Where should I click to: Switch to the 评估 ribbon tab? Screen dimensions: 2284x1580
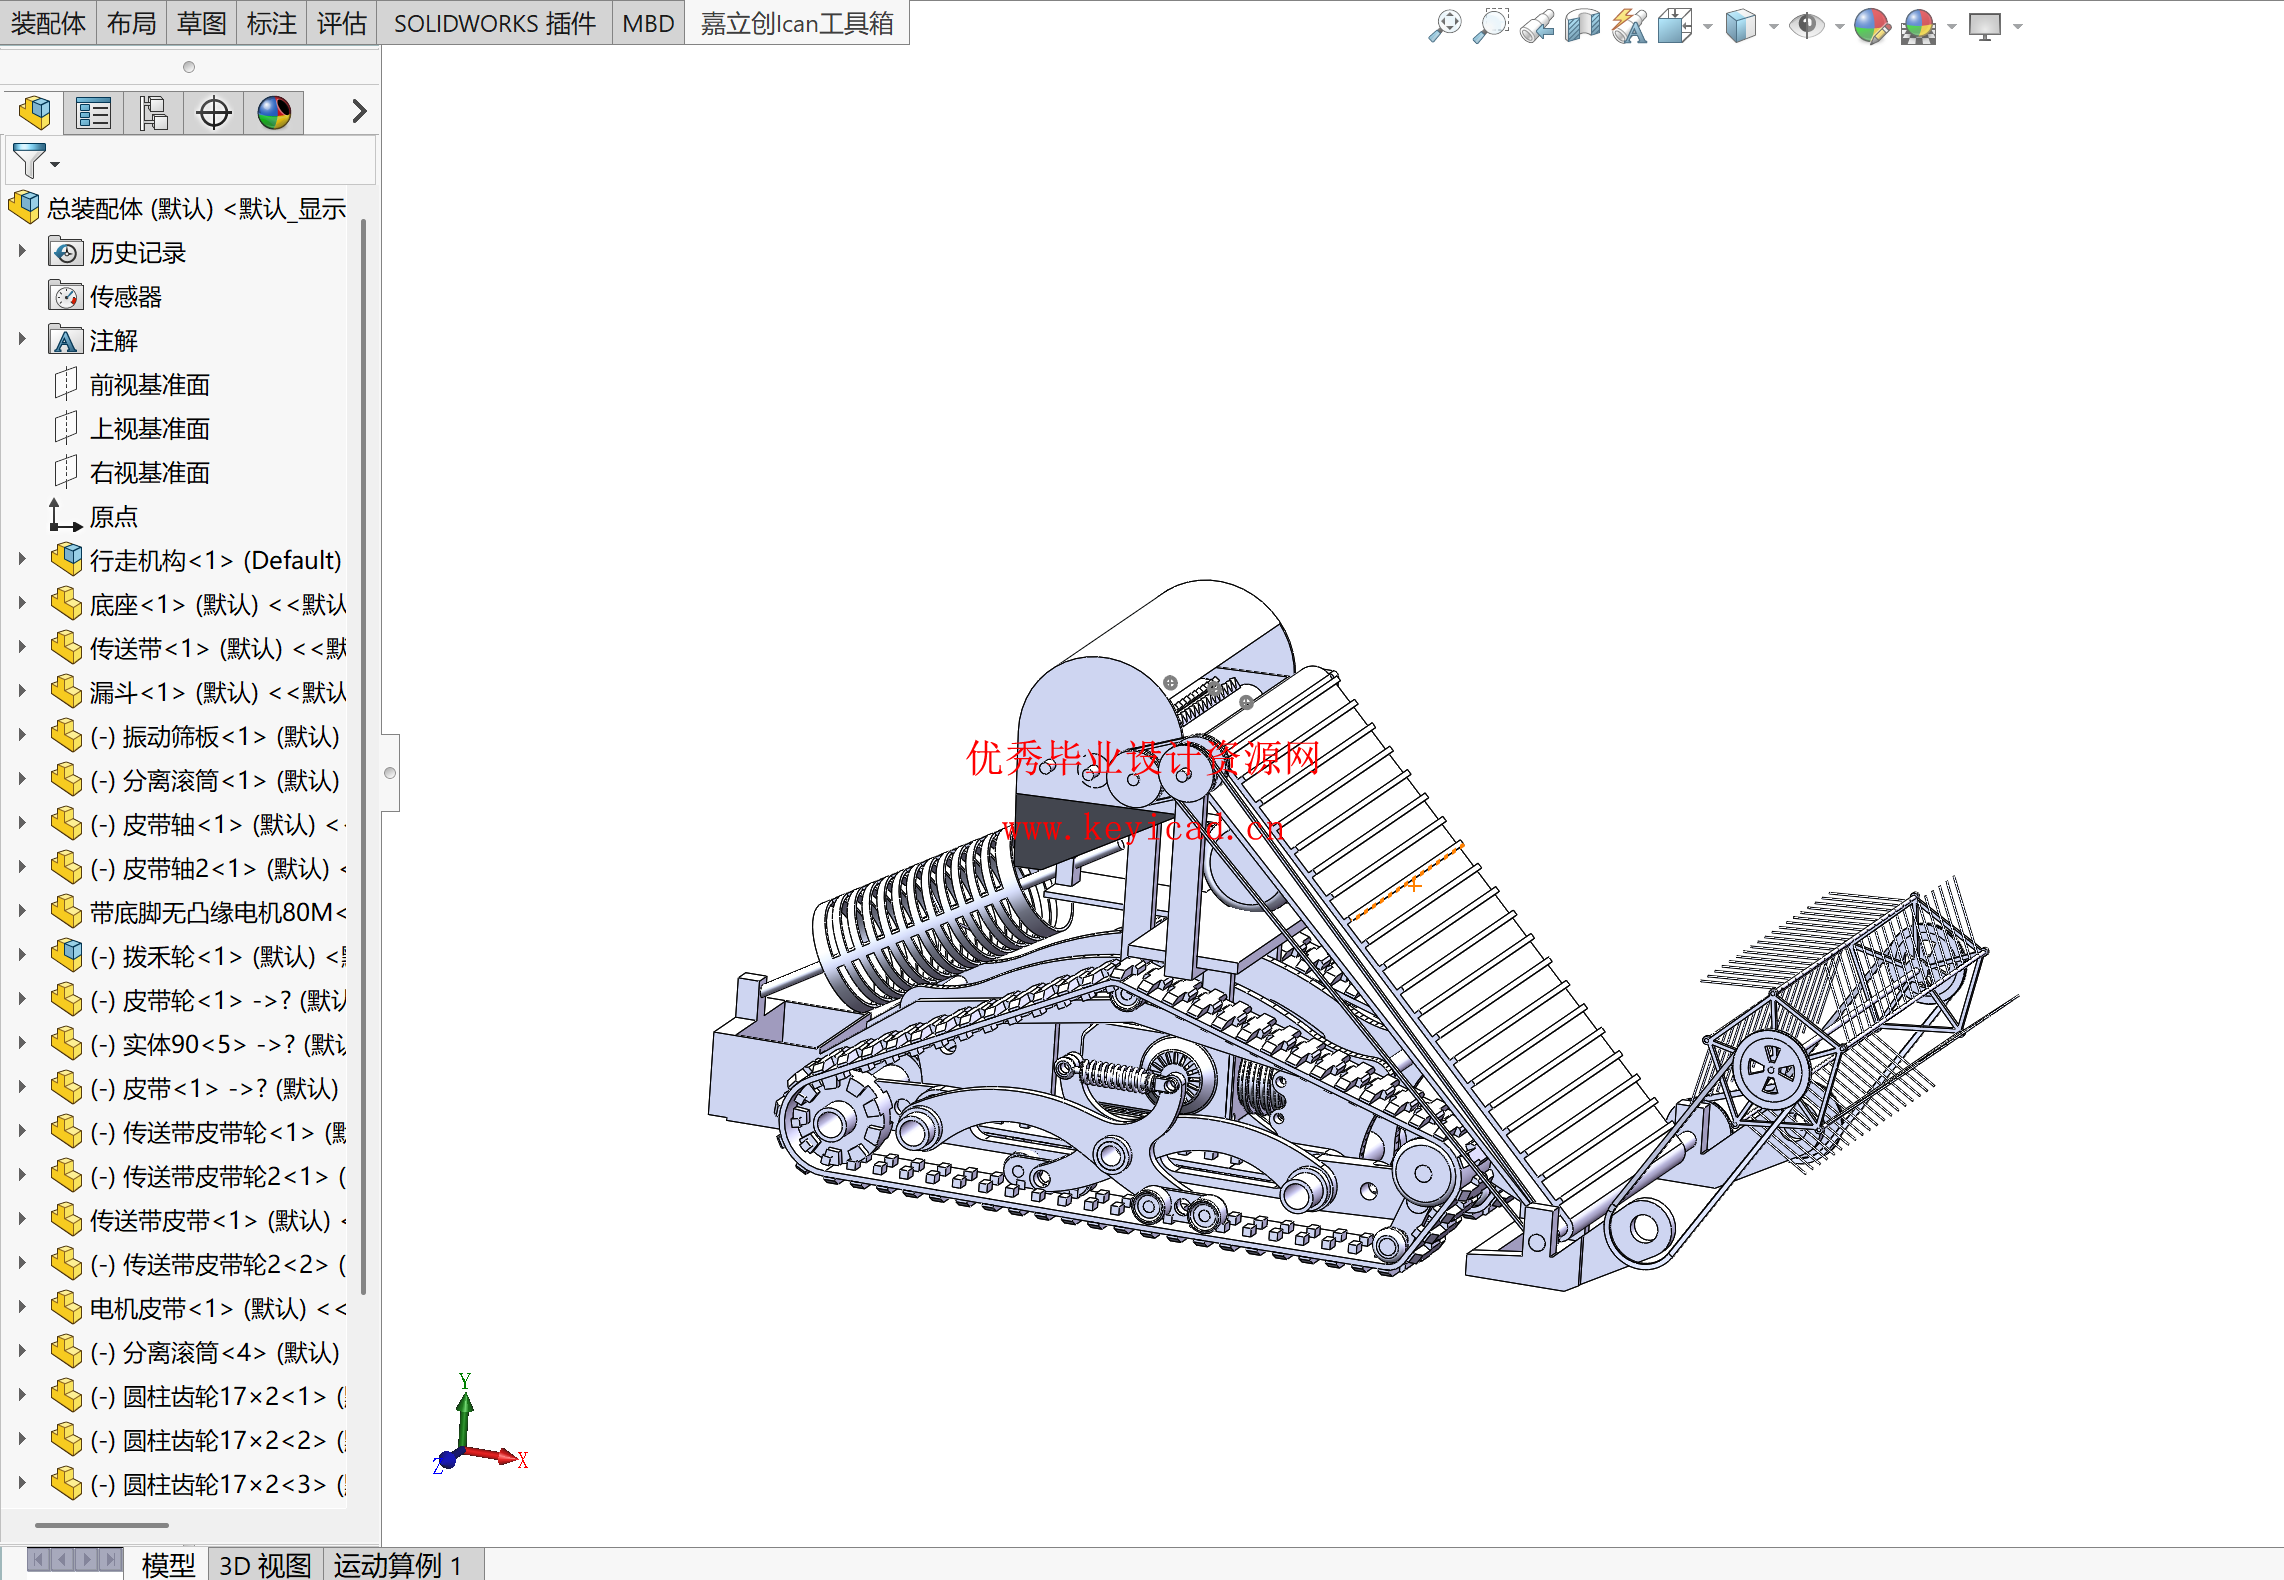tap(341, 23)
